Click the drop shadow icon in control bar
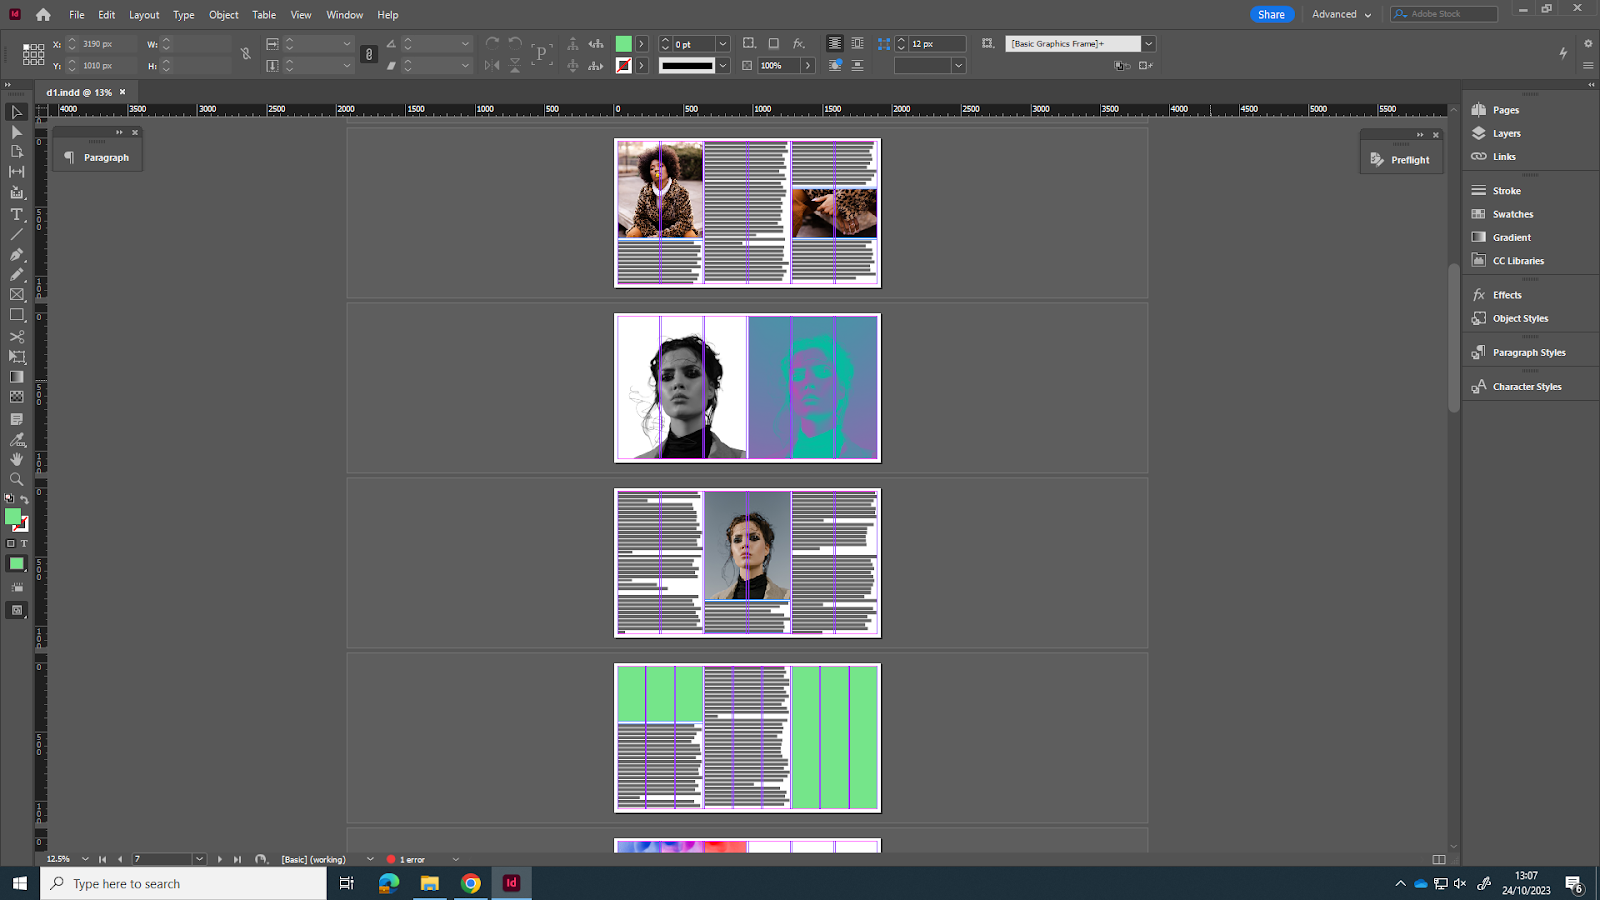The image size is (1600, 900). click(x=774, y=43)
